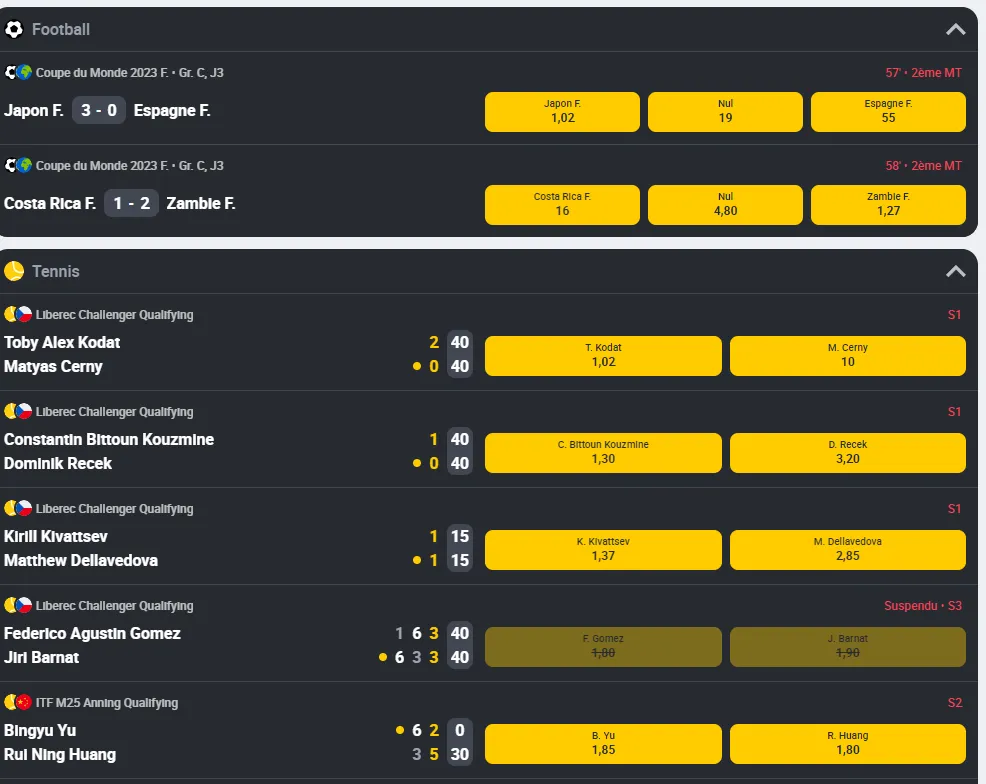Viewport: 986px width, 784px height.
Task: Click the chevron on the Tennis header
Action: [956, 271]
